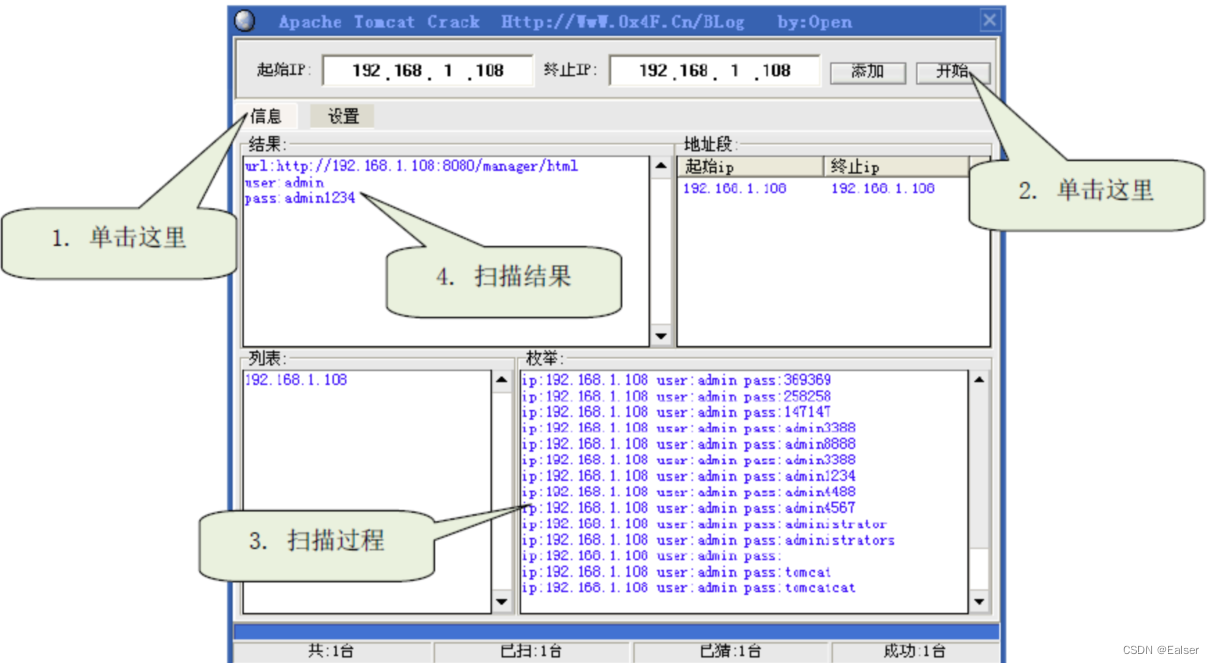The image size is (1214, 664).
Task: Click the 起始IP address input field
Action: pyautogui.click(x=428, y=71)
